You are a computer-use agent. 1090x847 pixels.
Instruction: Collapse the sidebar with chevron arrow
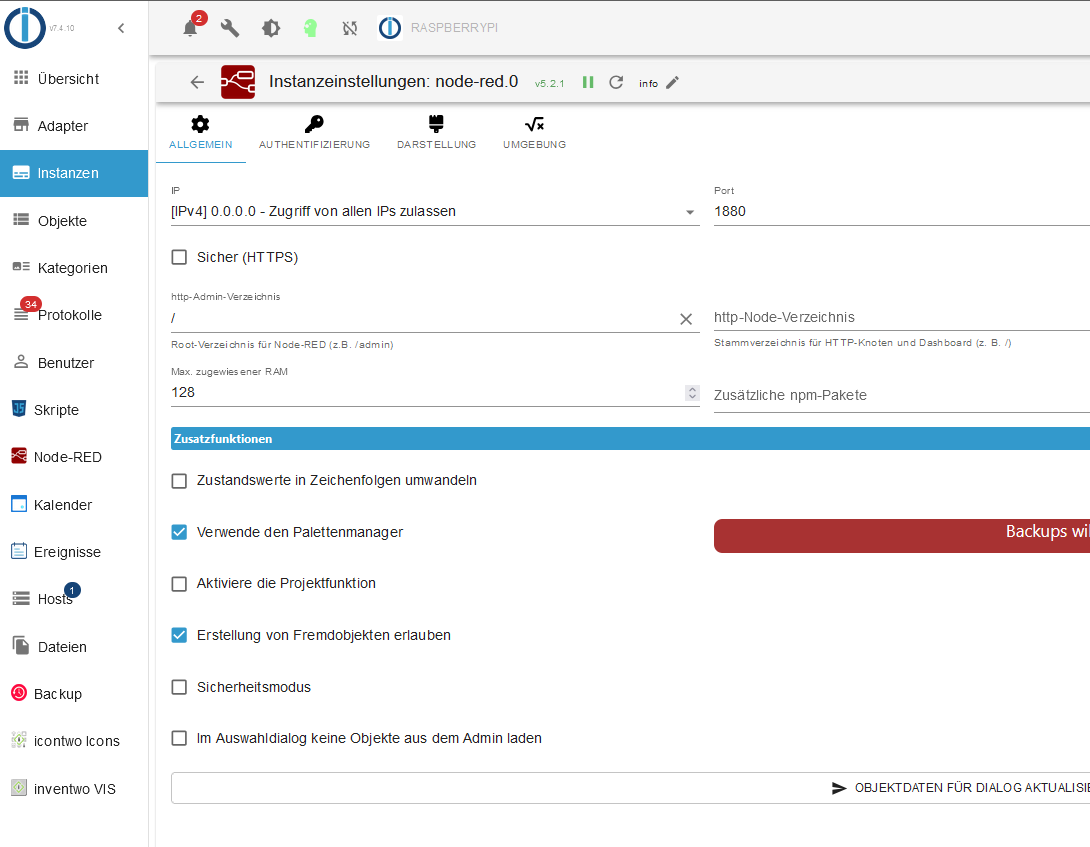[121, 28]
